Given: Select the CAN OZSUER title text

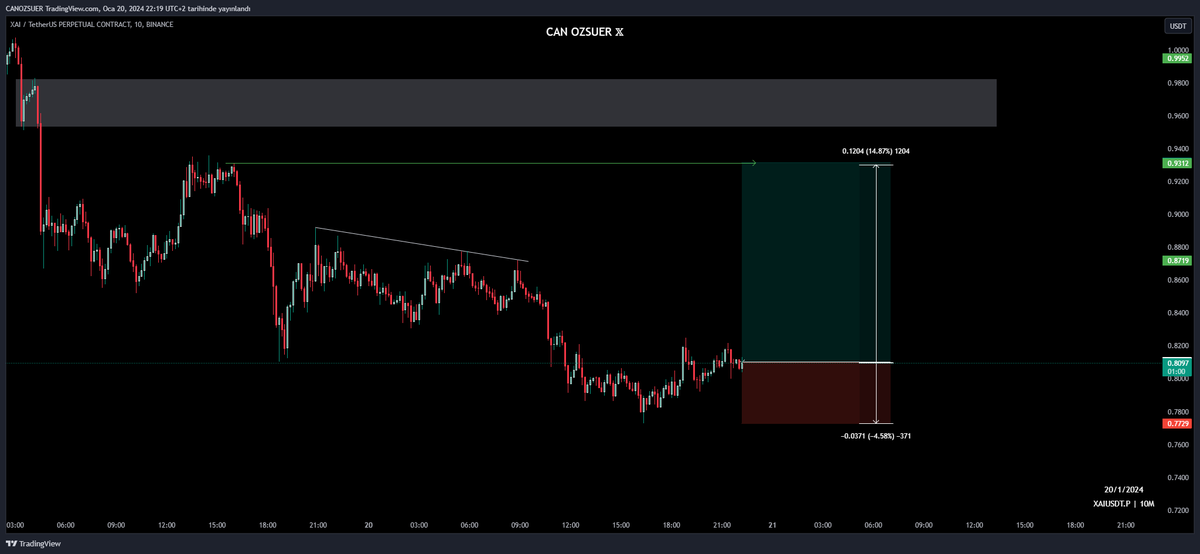Looking at the screenshot, I should tap(584, 32).
